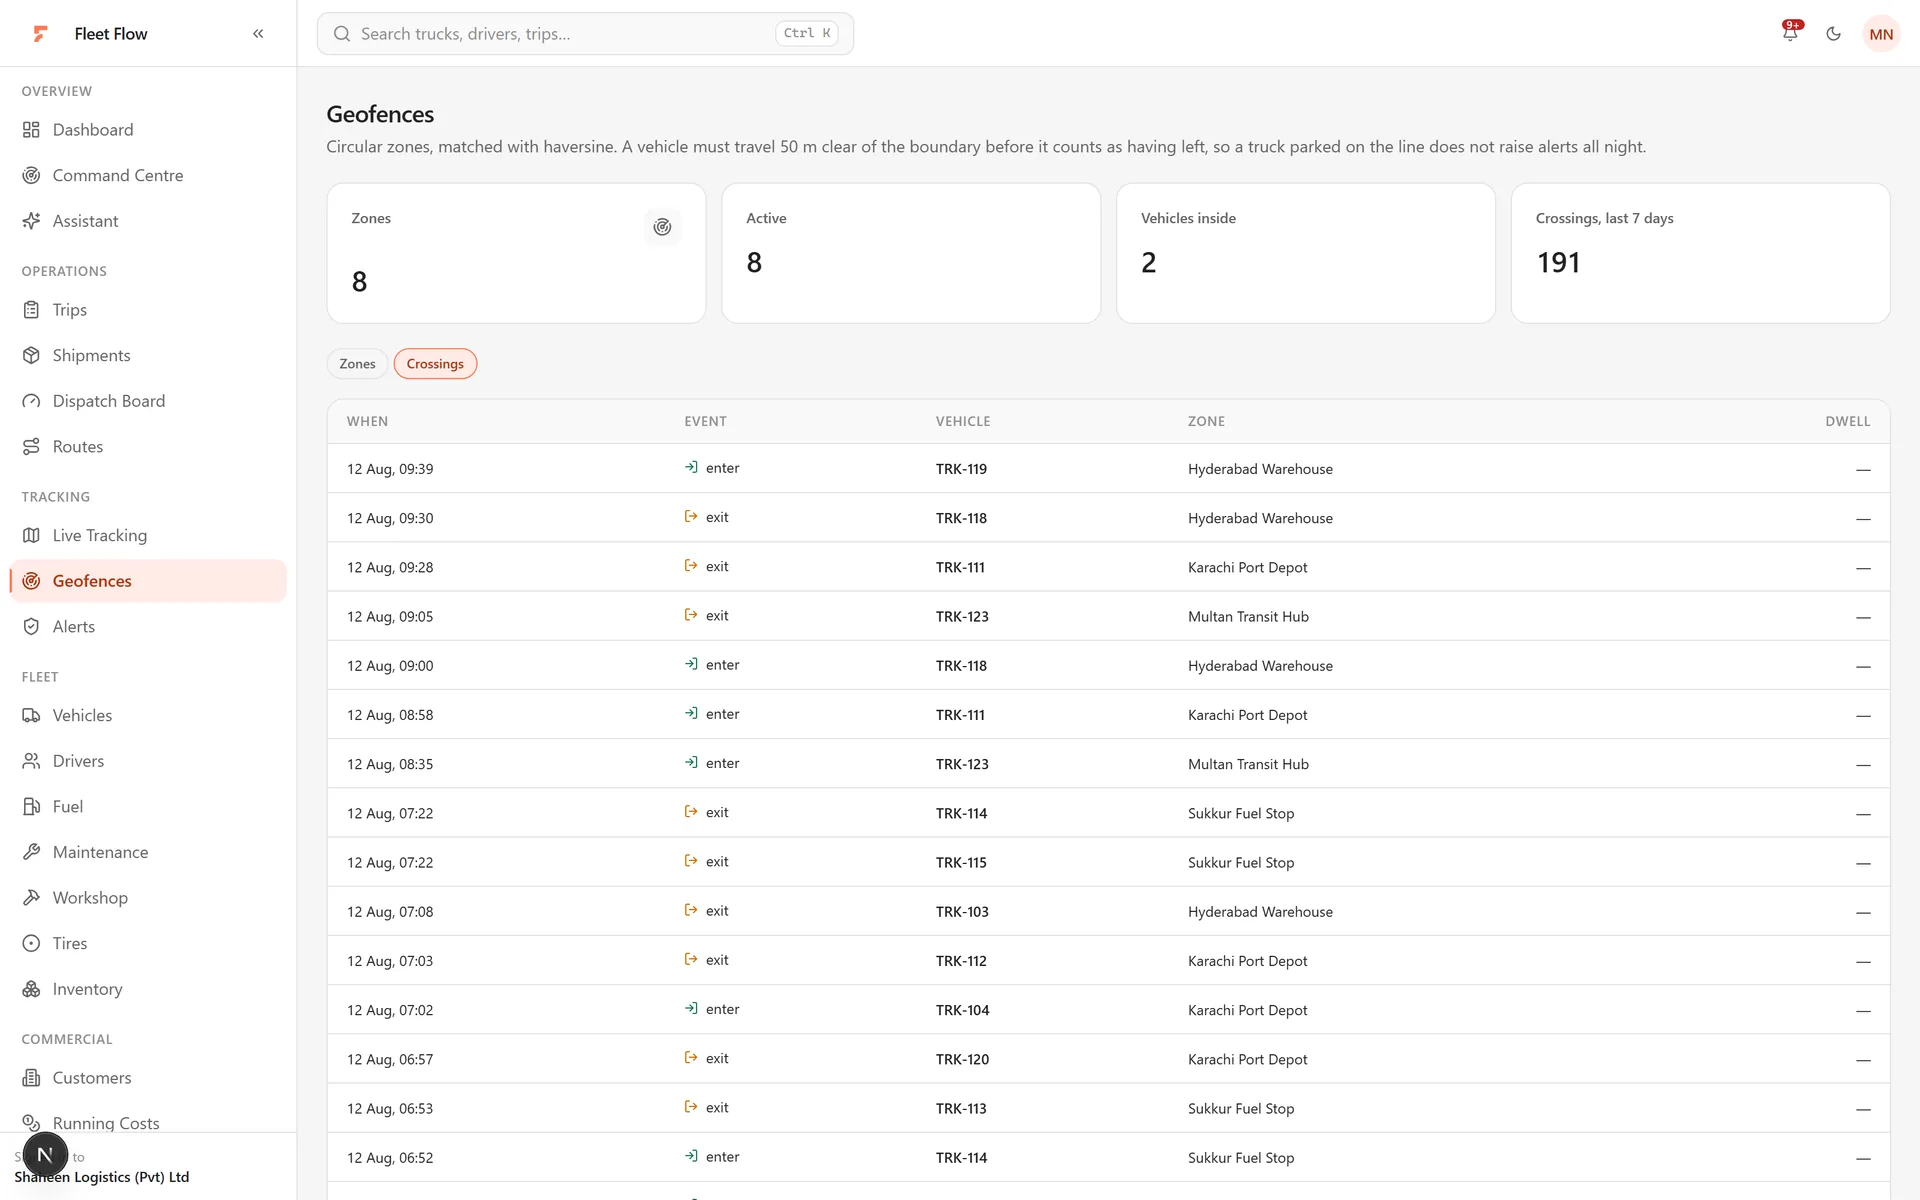Click the WHEN column header
This screenshot has height=1200, width=1920.
pyautogui.click(x=367, y=422)
